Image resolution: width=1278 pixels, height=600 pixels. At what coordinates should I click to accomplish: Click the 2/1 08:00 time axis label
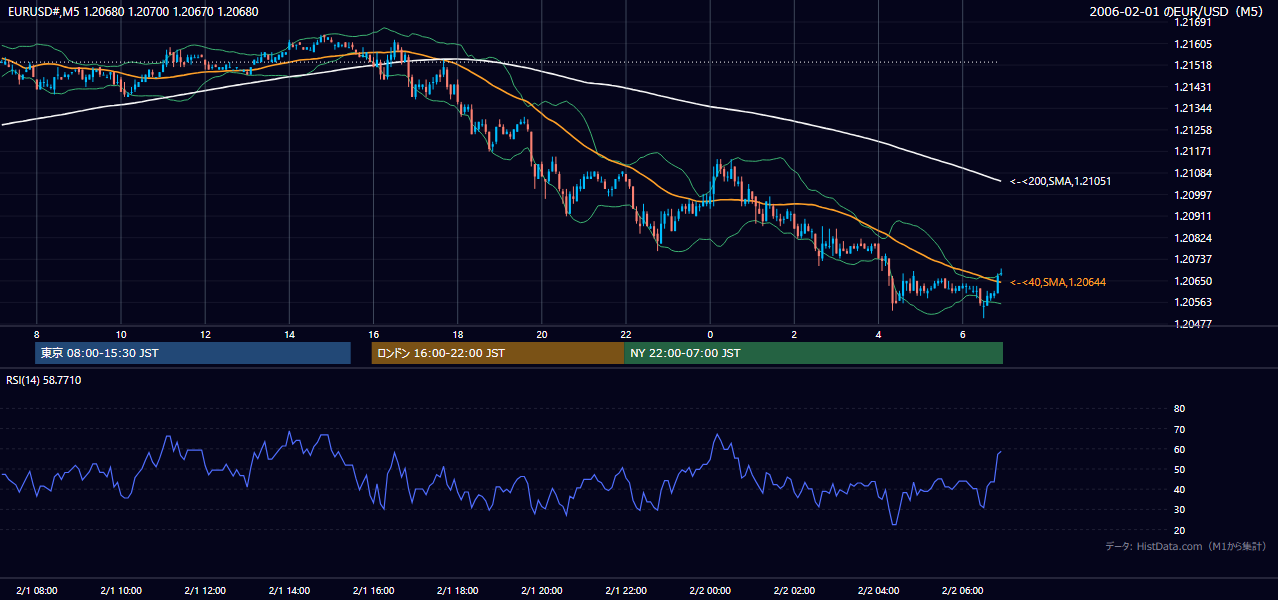36,590
